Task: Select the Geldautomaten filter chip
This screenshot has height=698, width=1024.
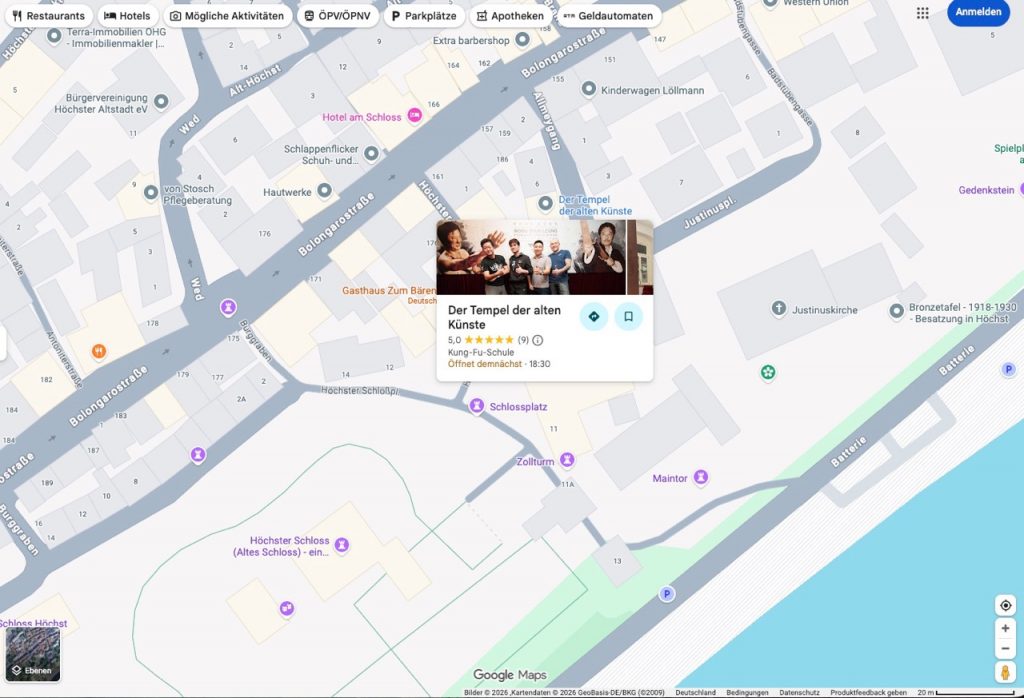Action: click(x=607, y=16)
